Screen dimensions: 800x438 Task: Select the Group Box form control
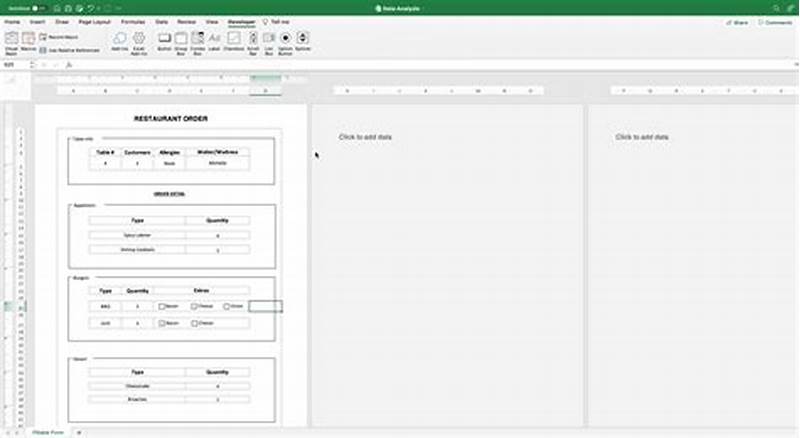tap(181, 43)
